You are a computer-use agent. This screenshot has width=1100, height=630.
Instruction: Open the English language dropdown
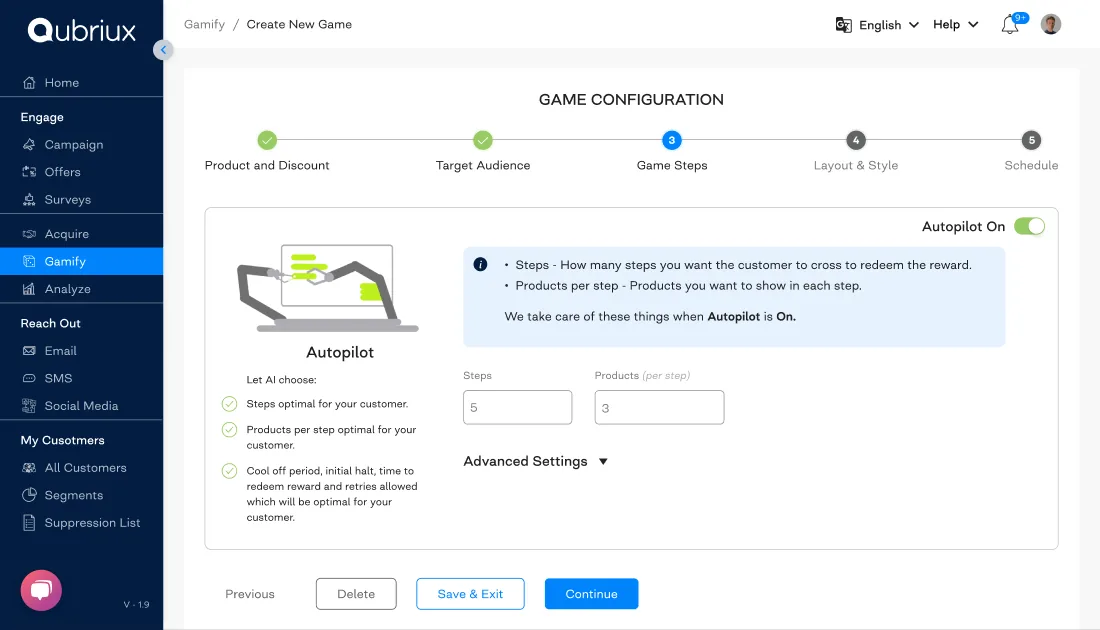pos(888,25)
